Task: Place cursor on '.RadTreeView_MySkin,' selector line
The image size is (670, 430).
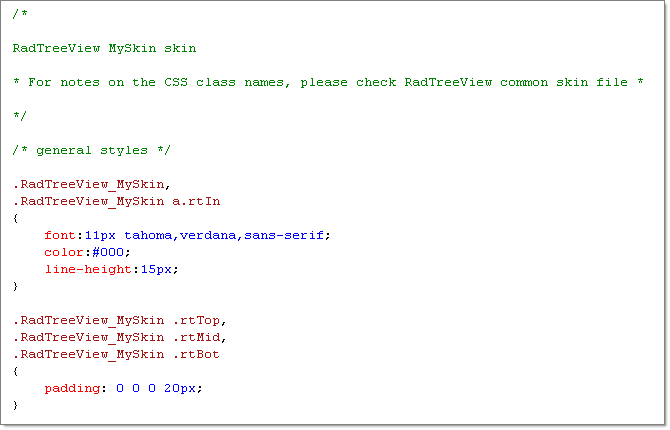Action: 91,185
